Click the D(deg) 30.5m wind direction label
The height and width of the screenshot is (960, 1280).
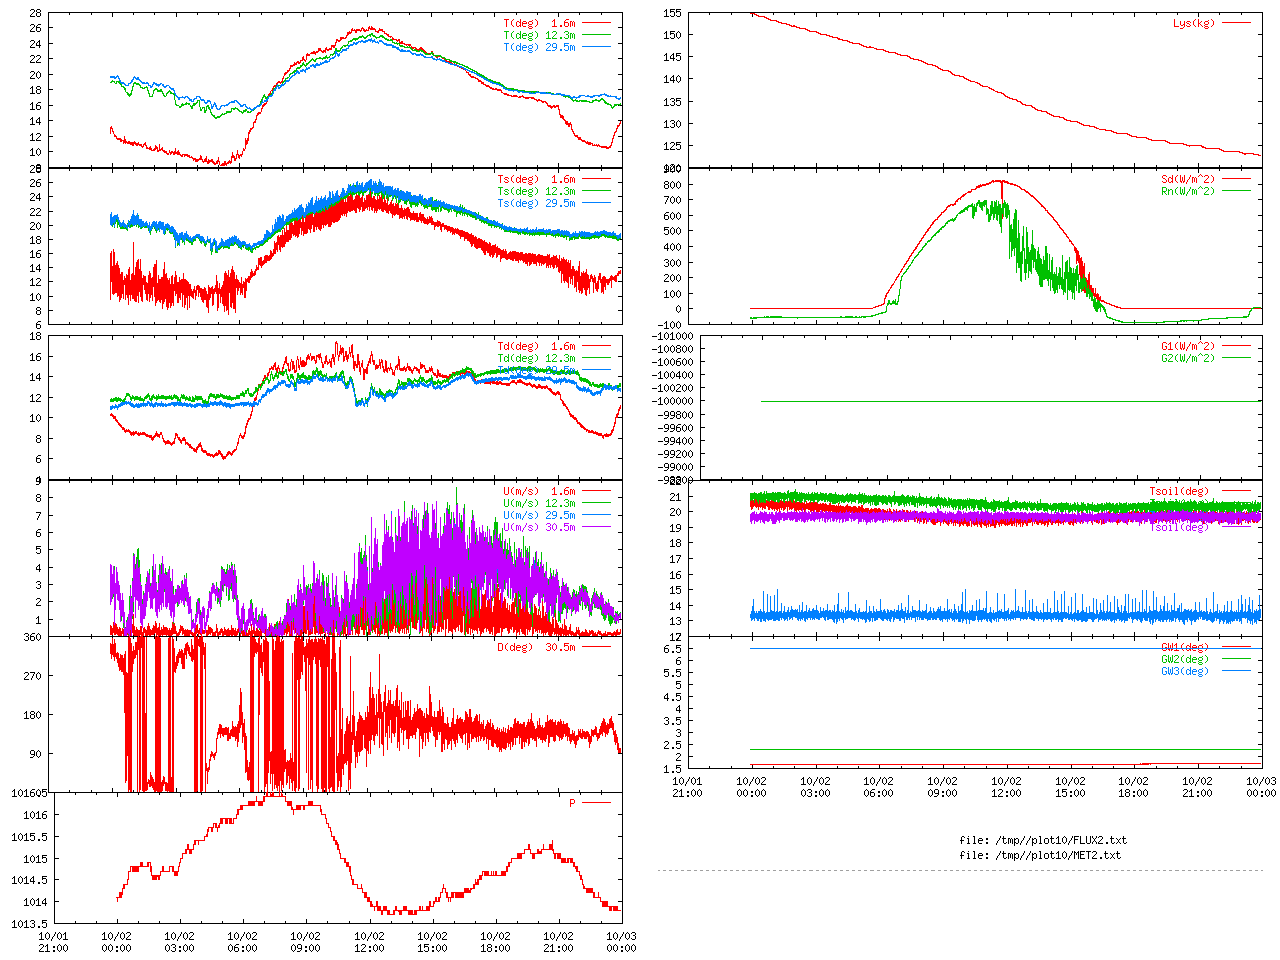point(536,647)
